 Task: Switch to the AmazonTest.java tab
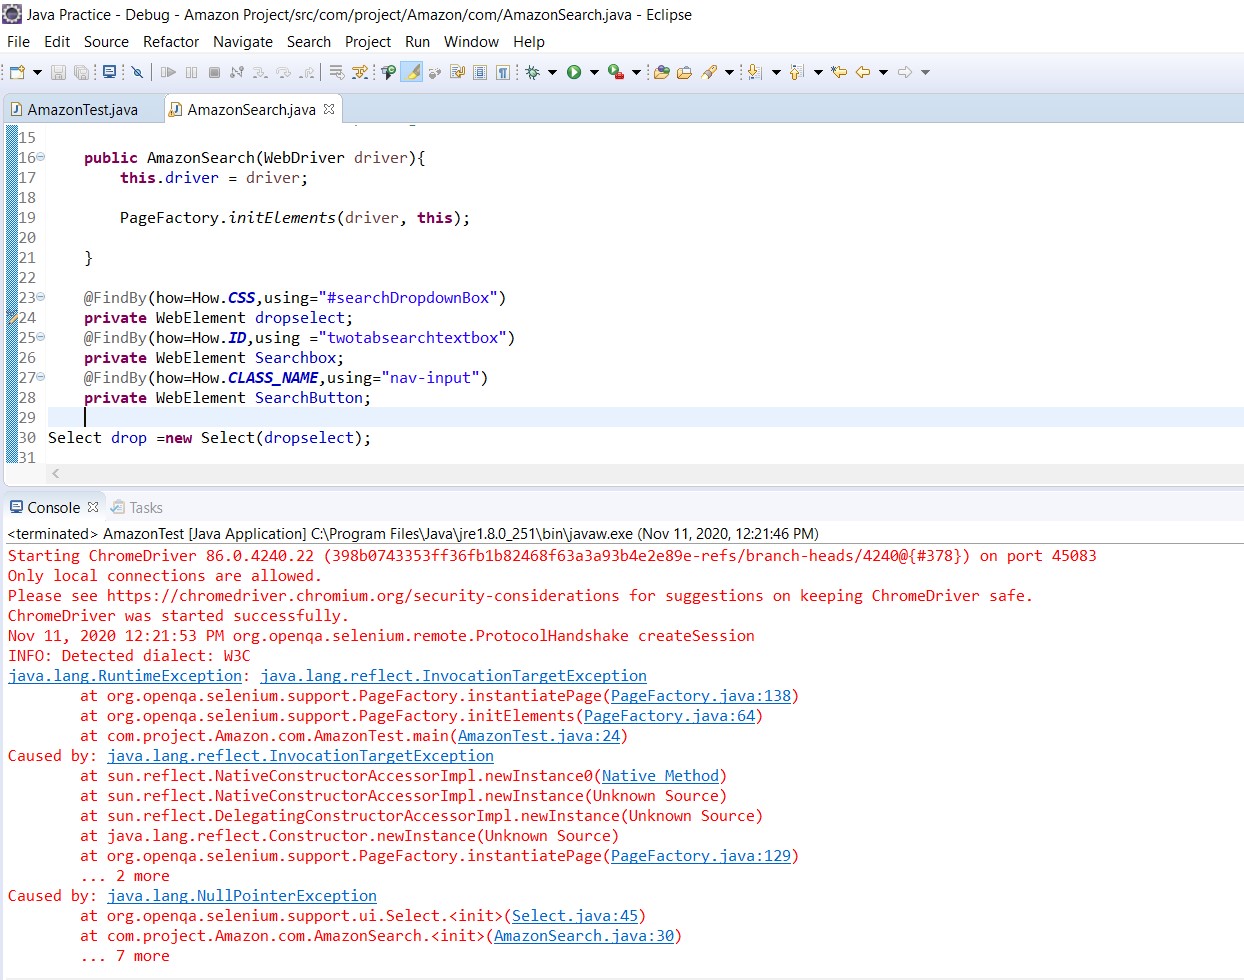[83, 110]
